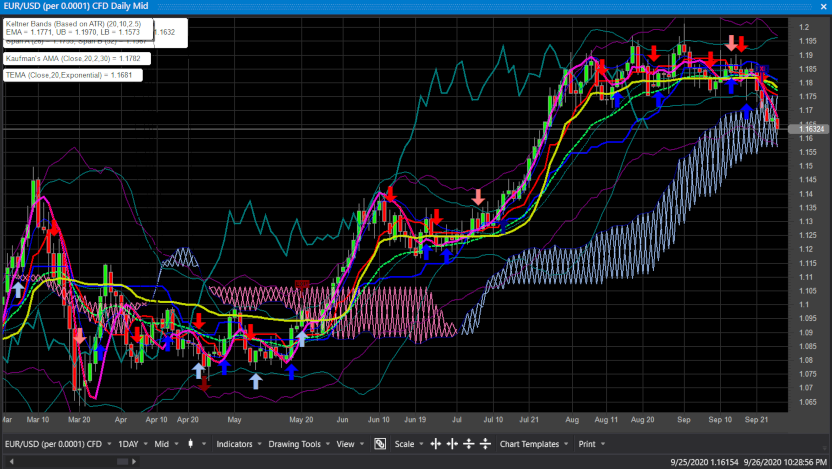Click the Aug 11 date axis label
This screenshot has width=832, height=469.
[x=606, y=420]
